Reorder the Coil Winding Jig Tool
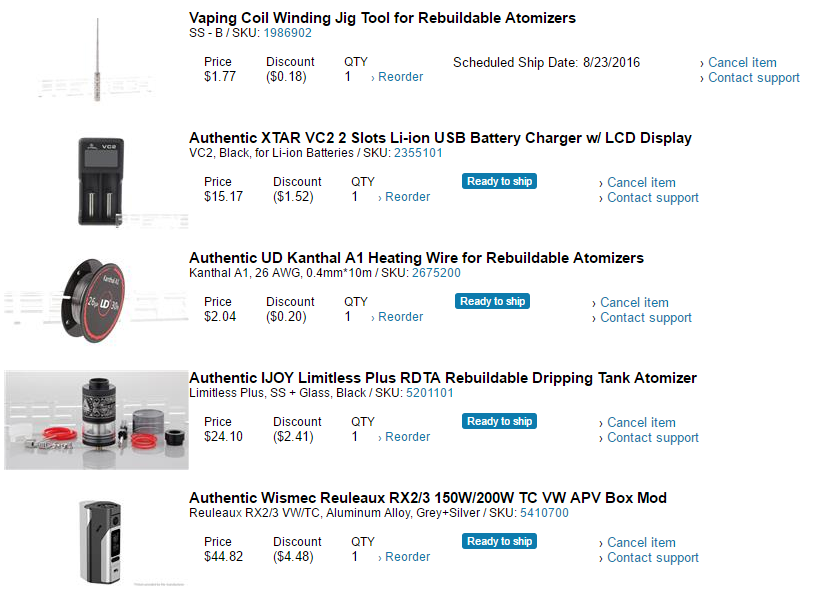Screen dimensions: 828x605 coord(400,77)
